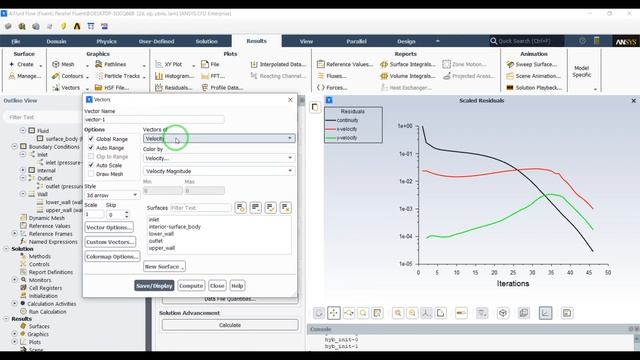
Task: Expand the Graphics node under Results
Action: pos(15,334)
